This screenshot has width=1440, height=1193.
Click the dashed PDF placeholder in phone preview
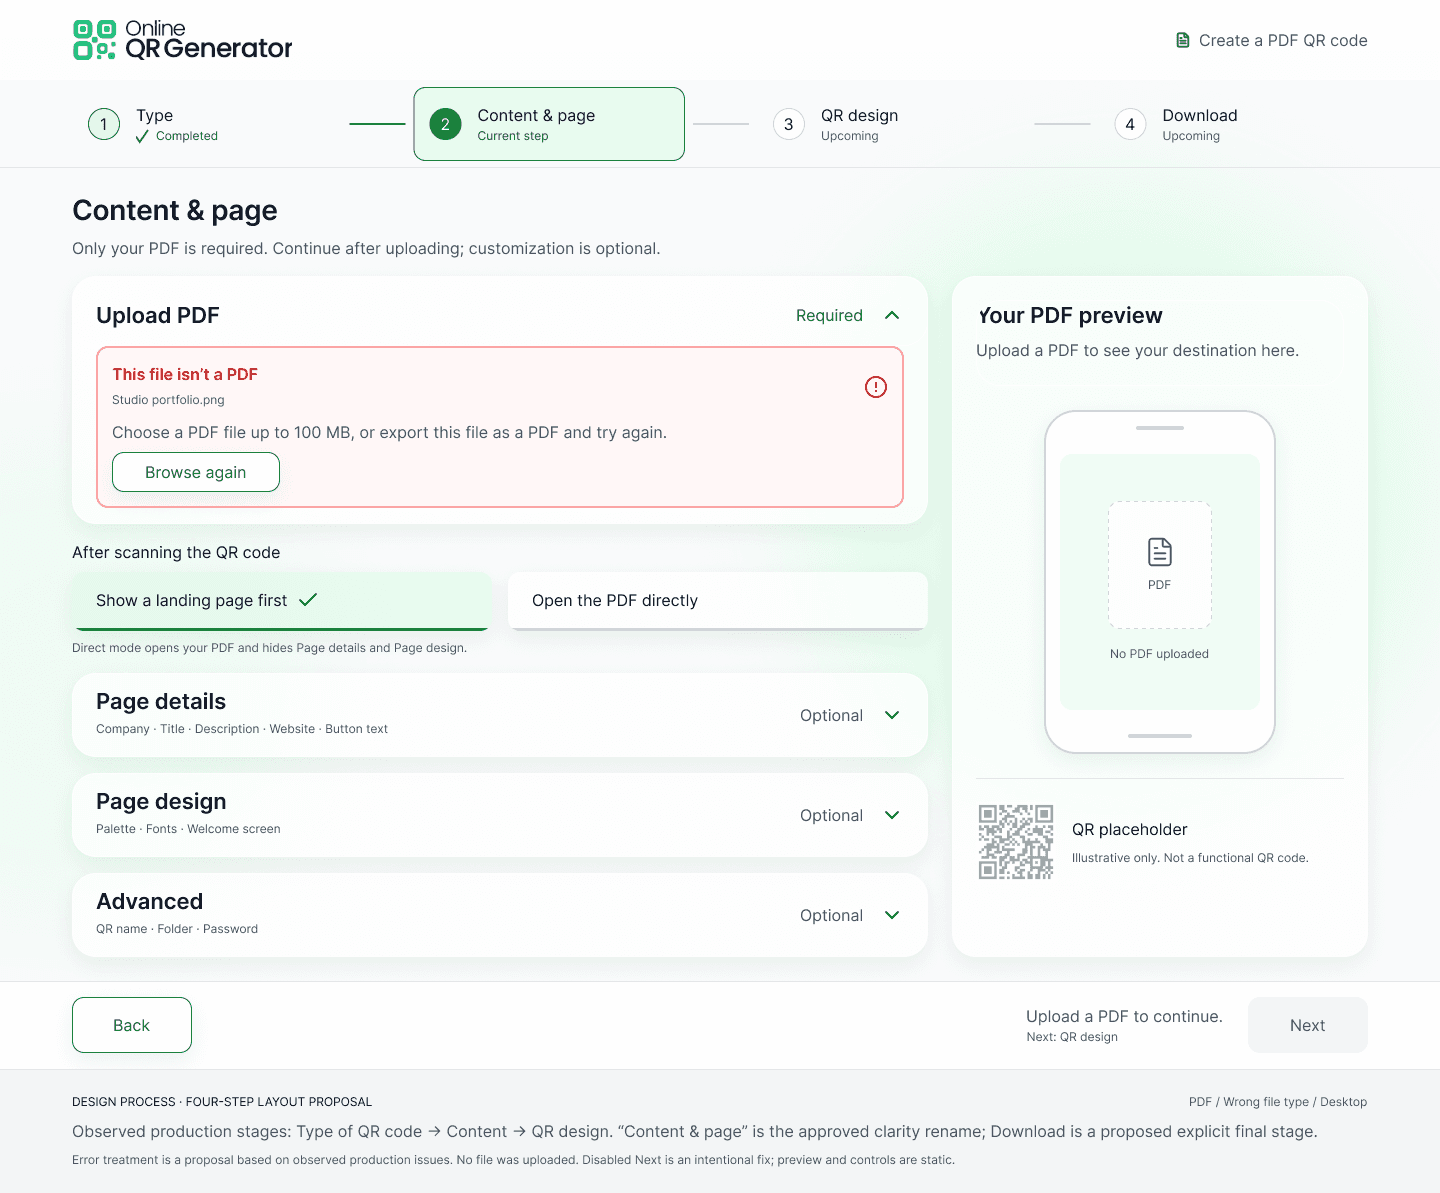1160,565
